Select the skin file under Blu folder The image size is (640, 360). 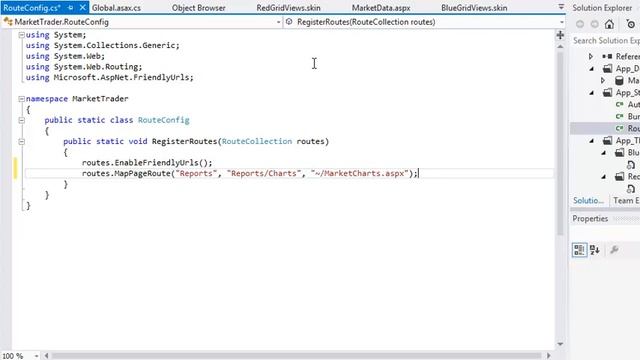pyautogui.click(x=631, y=164)
